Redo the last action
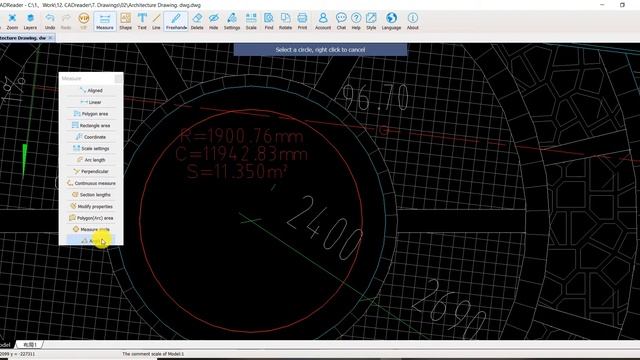The height and width of the screenshot is (360, 640). coord(66,21)
